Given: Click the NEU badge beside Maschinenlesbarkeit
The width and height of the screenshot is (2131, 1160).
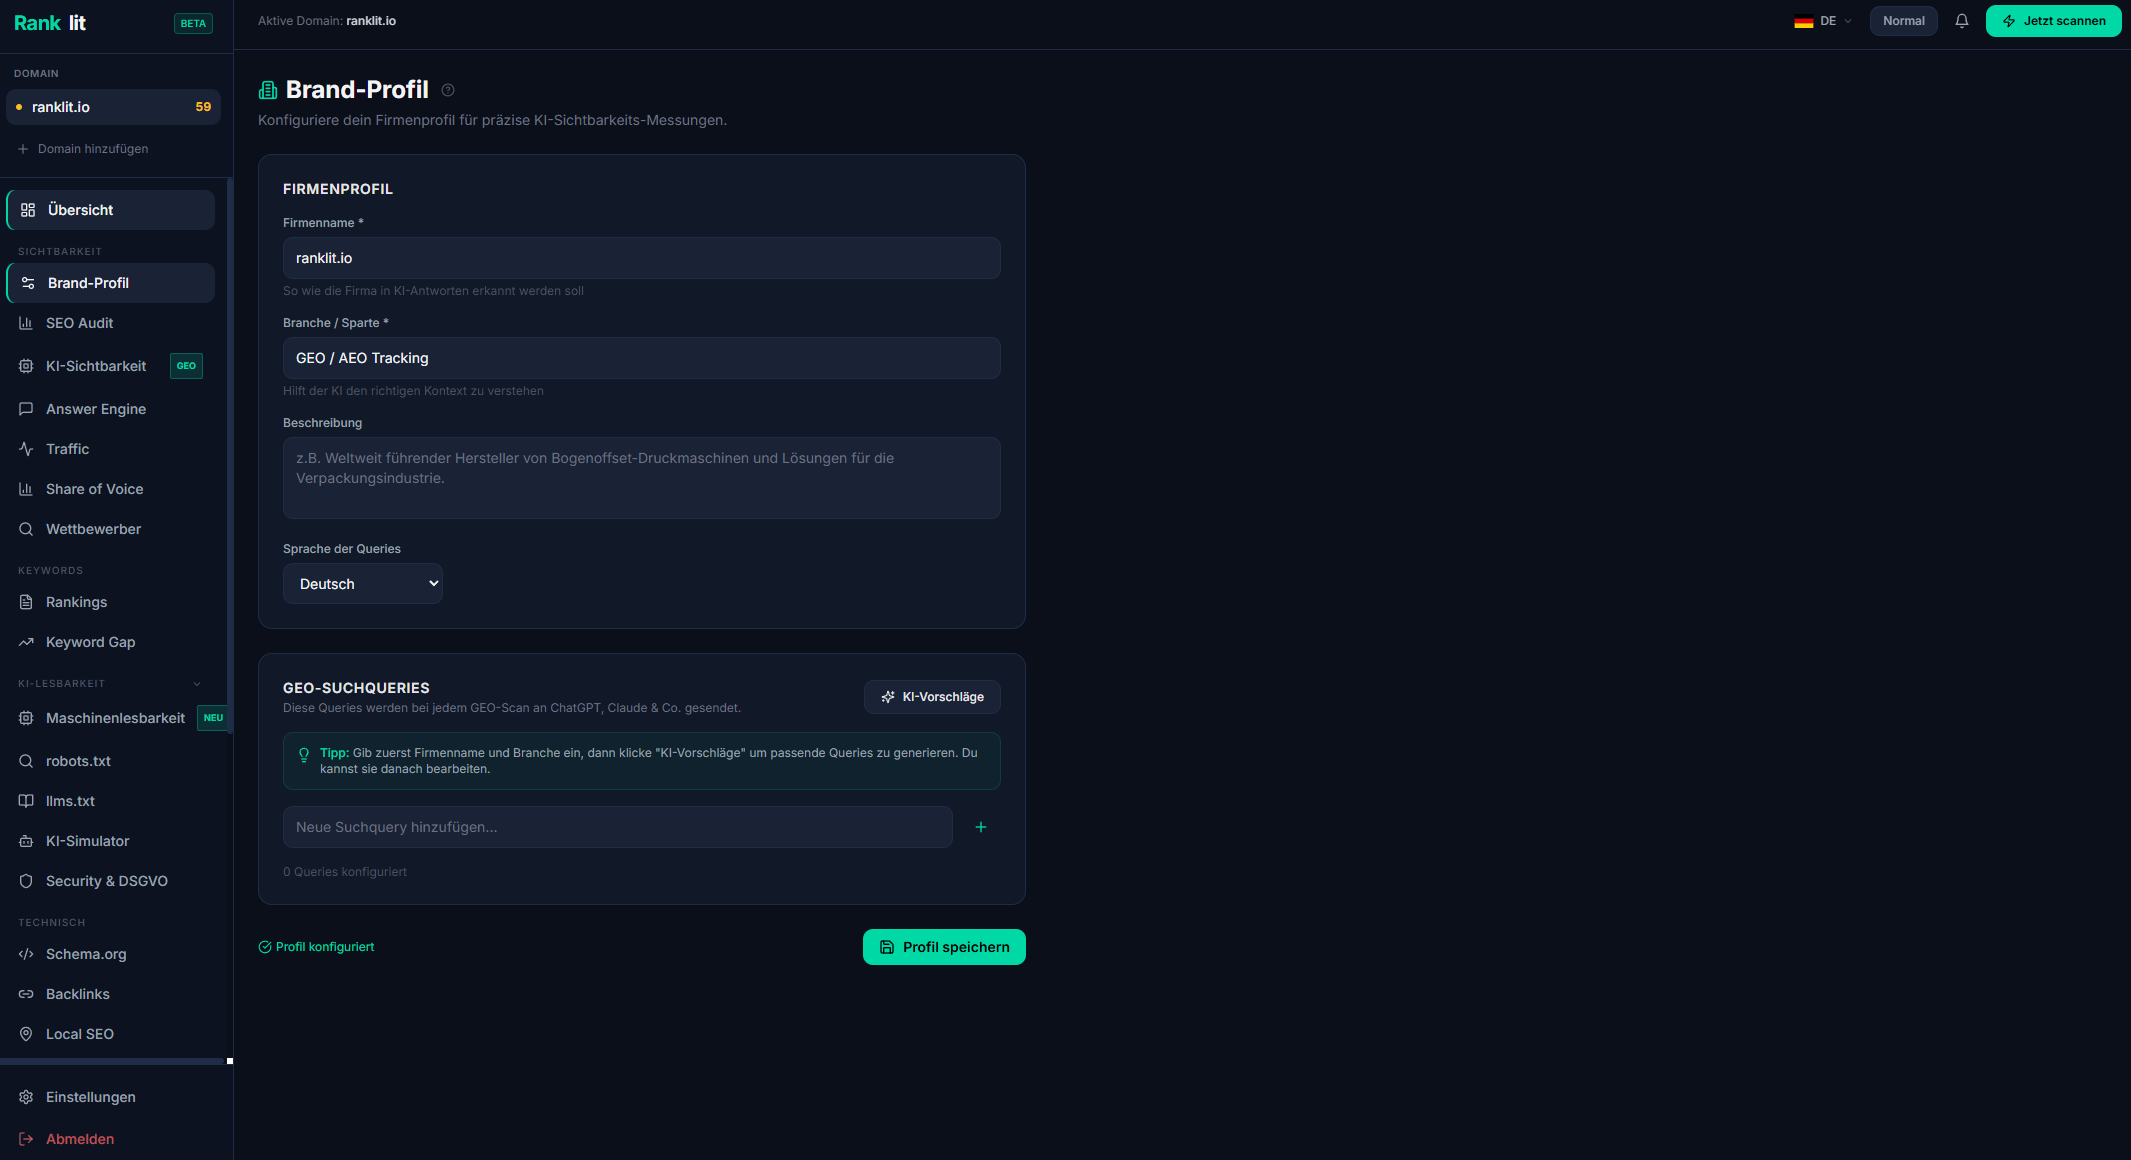Looking at the screenshot, I should tap(213, 718).
